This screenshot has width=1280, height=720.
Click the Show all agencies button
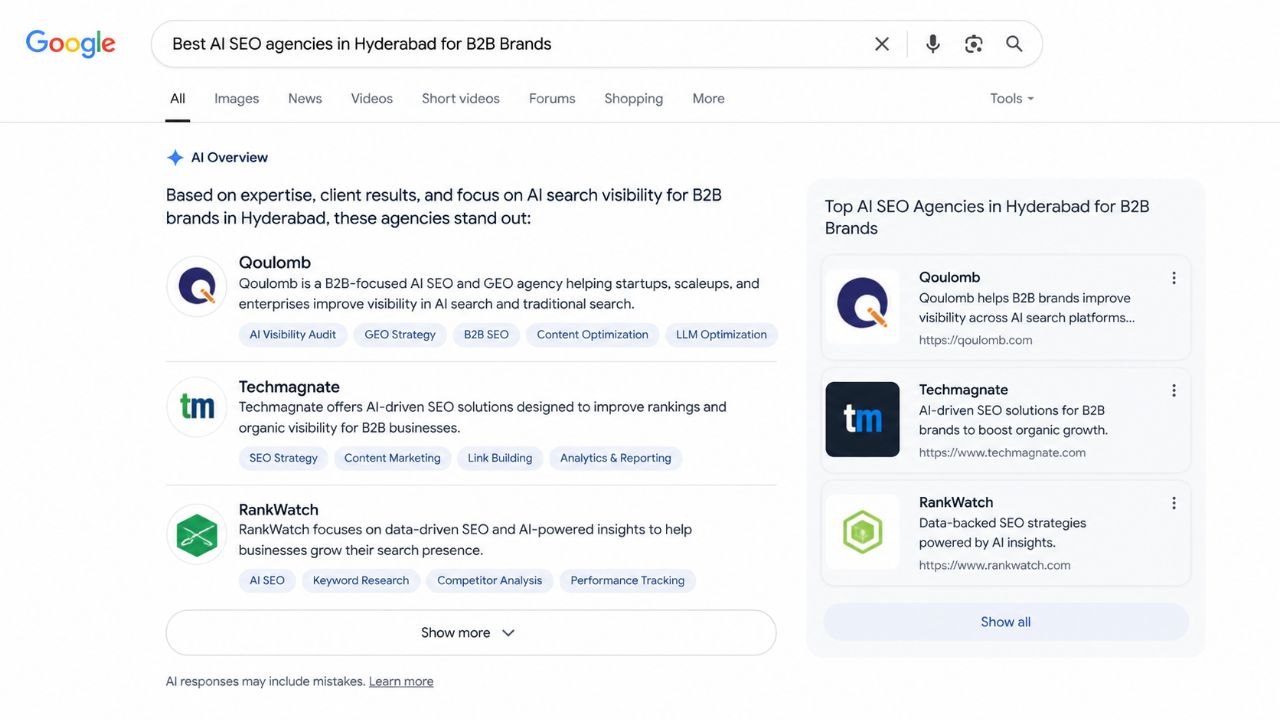pos(1006,622)
